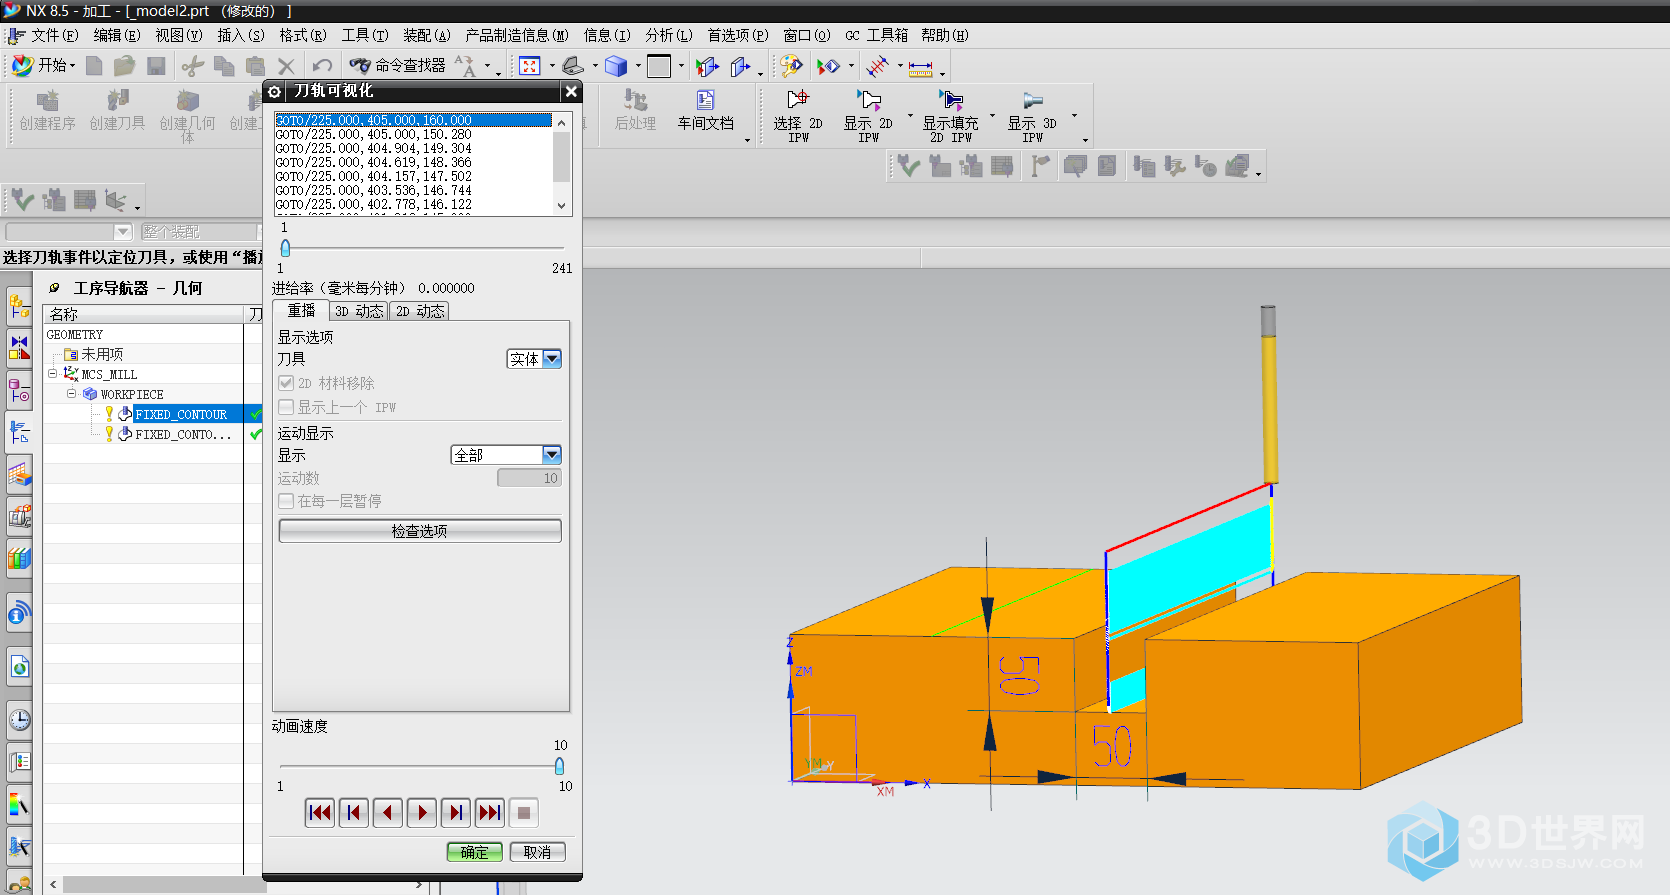The image size is (1670, 895).
Task: Open Machine Tool Navigator sidebar icon
Action: [19, 473]
